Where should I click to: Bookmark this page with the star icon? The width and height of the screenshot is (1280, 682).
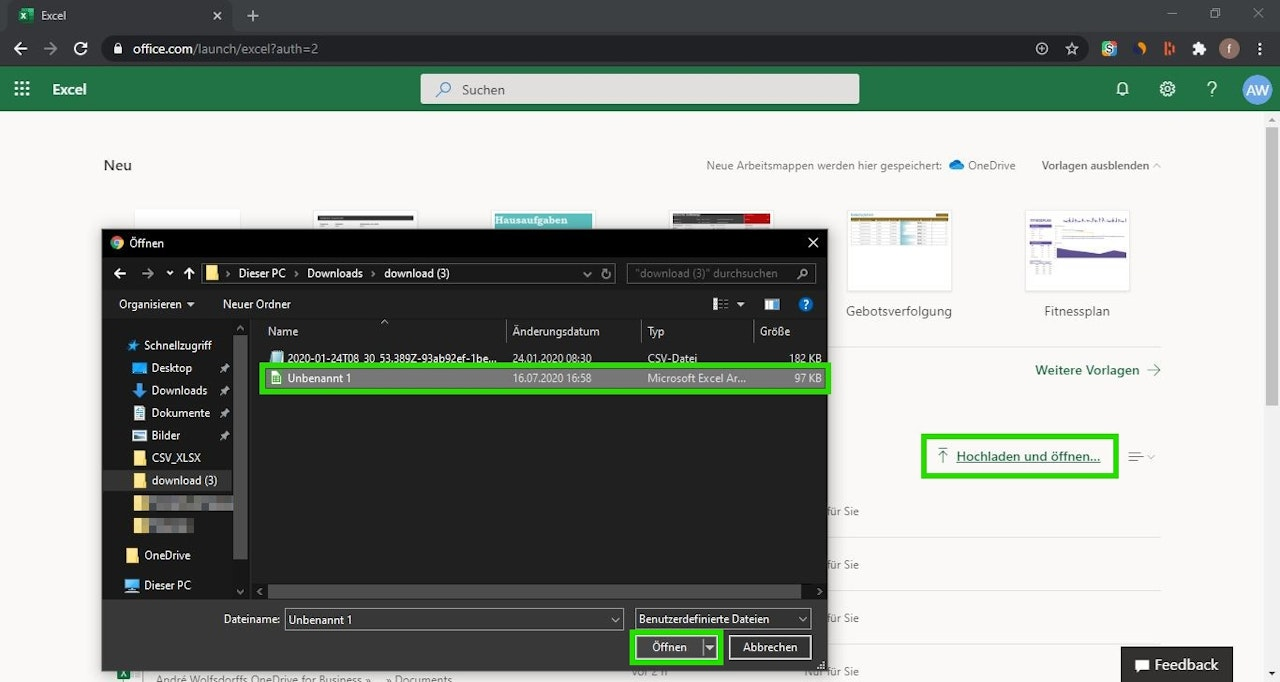click(x=1072, y=48)
